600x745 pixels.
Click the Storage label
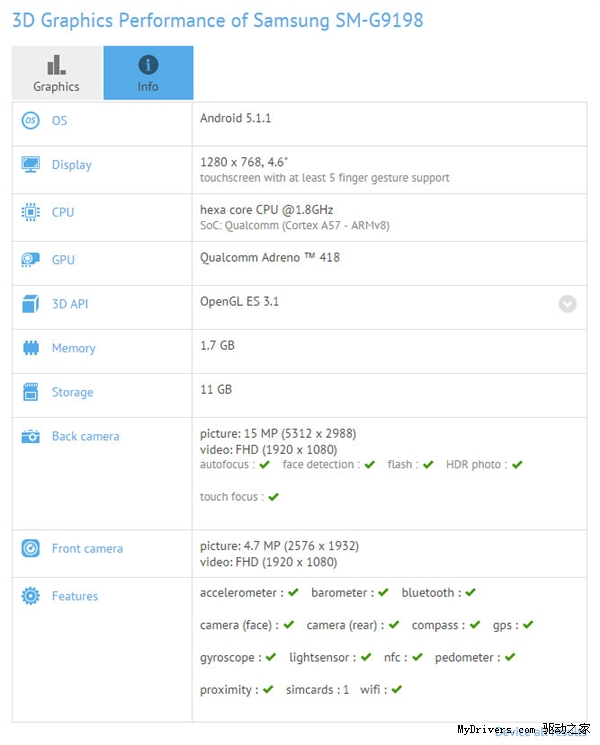click(x=72, y=392)
